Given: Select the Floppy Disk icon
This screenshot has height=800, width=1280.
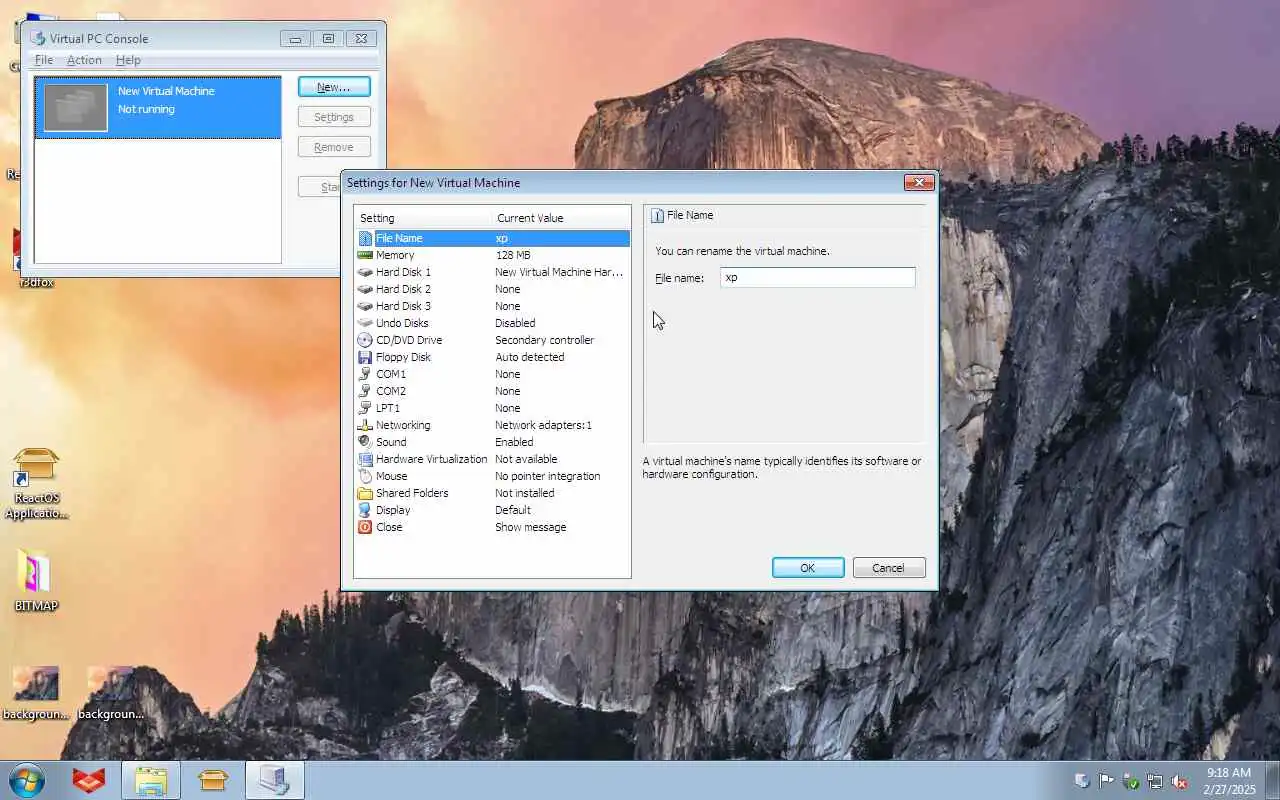Looking at the screenshot, I should (365, 357).
